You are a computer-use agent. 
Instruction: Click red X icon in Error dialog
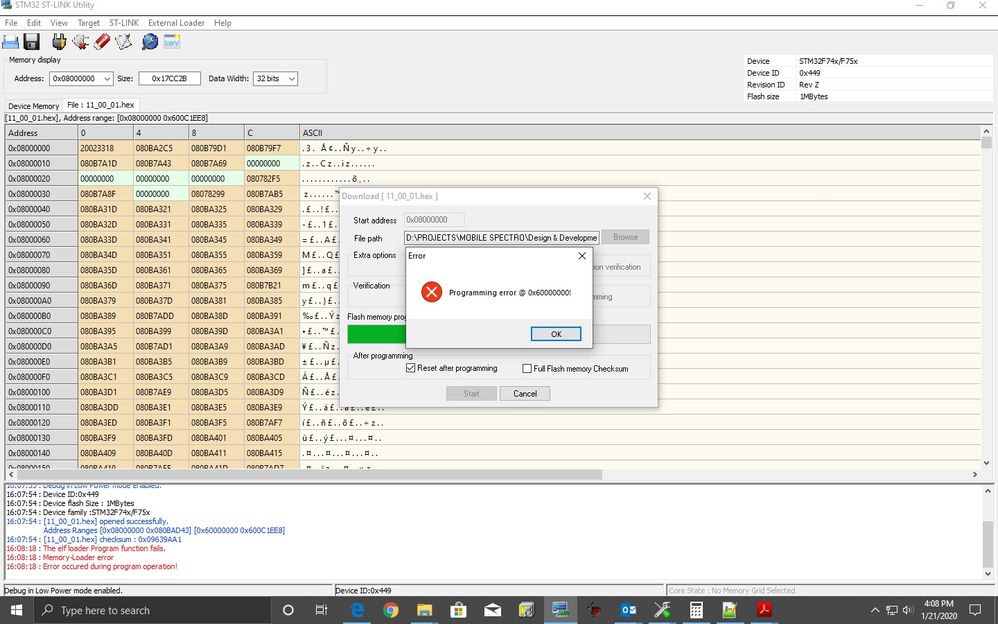point(432,292)
